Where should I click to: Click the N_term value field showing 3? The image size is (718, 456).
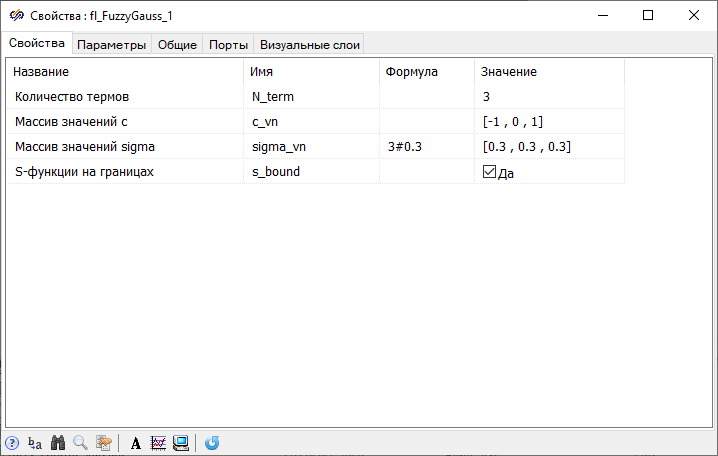[x=549, y=97]
